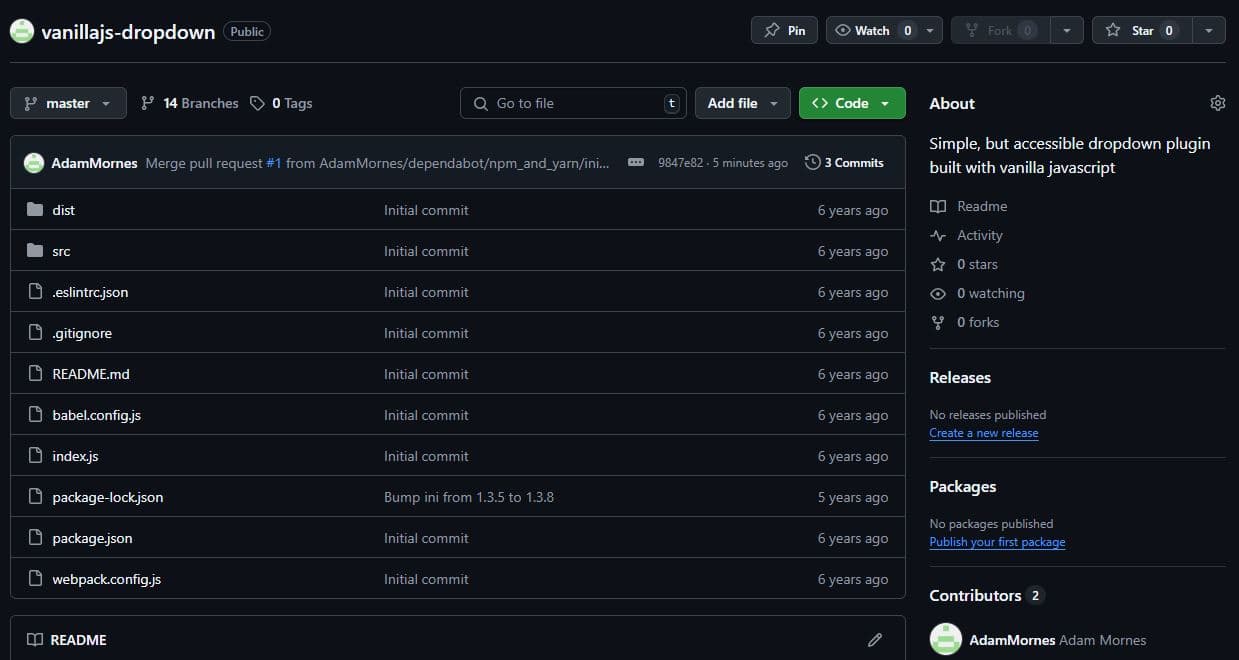The height and width of the screenshot is (660, 1239).
Task: Open the Fork options dropdown arrow
Action: [1067, 30]
